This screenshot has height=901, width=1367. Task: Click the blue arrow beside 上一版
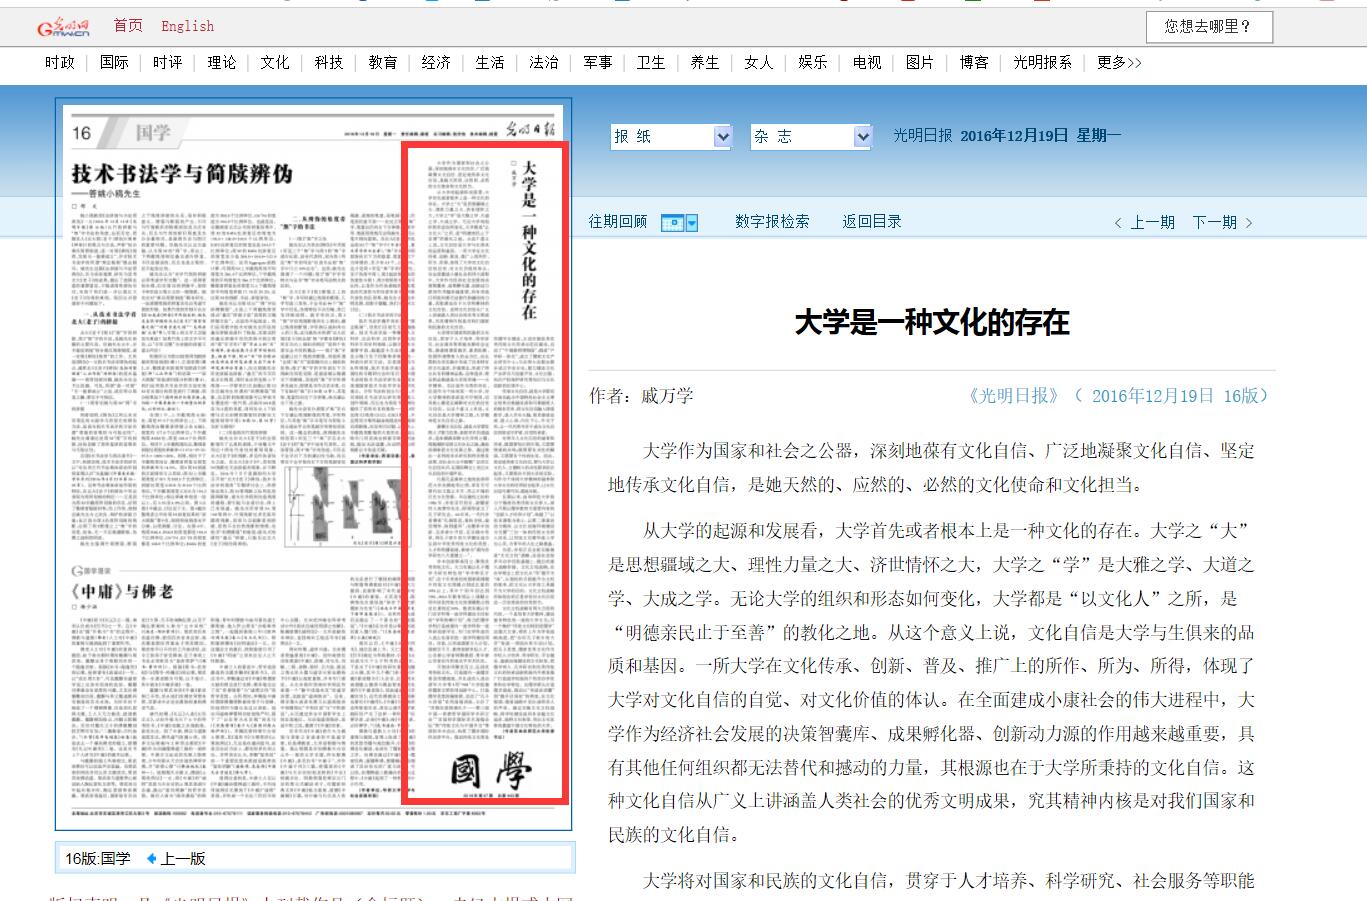pos(151,858)
